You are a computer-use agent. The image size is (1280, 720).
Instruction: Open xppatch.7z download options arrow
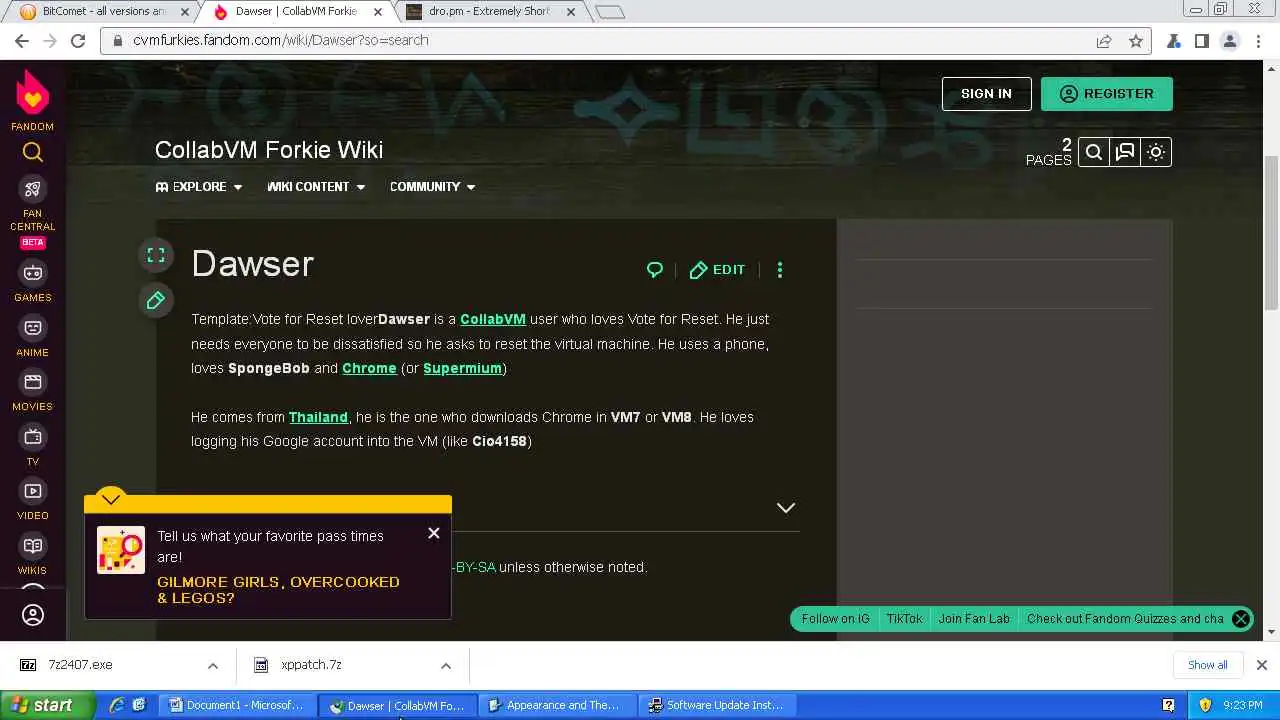pyautogui.click(x=446, y=665)
